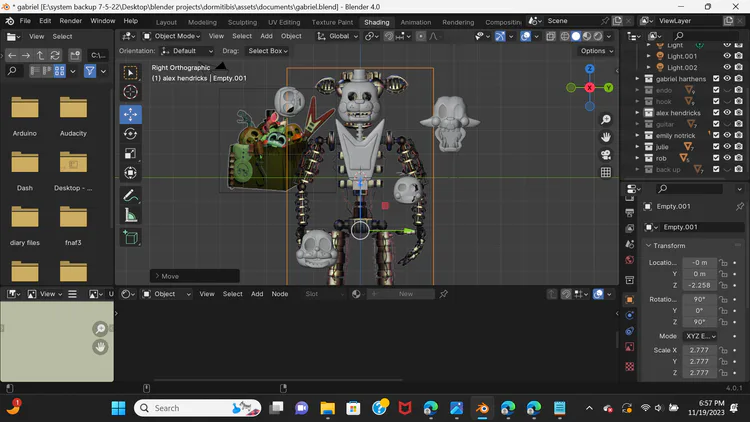
Task: Switch to the Animation workspace tab
Action: click(x=416, y=22)
